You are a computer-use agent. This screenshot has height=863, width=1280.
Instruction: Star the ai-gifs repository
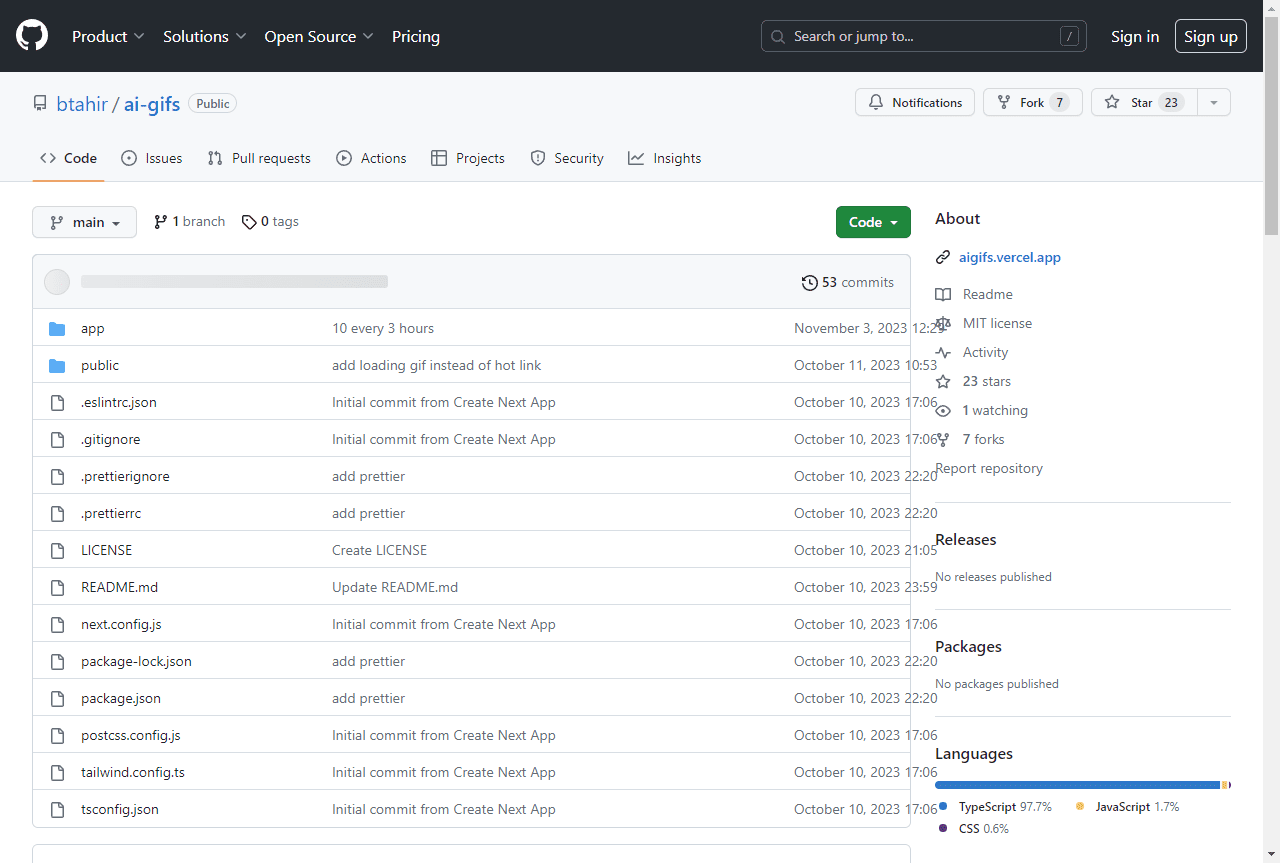point(1142,103)
